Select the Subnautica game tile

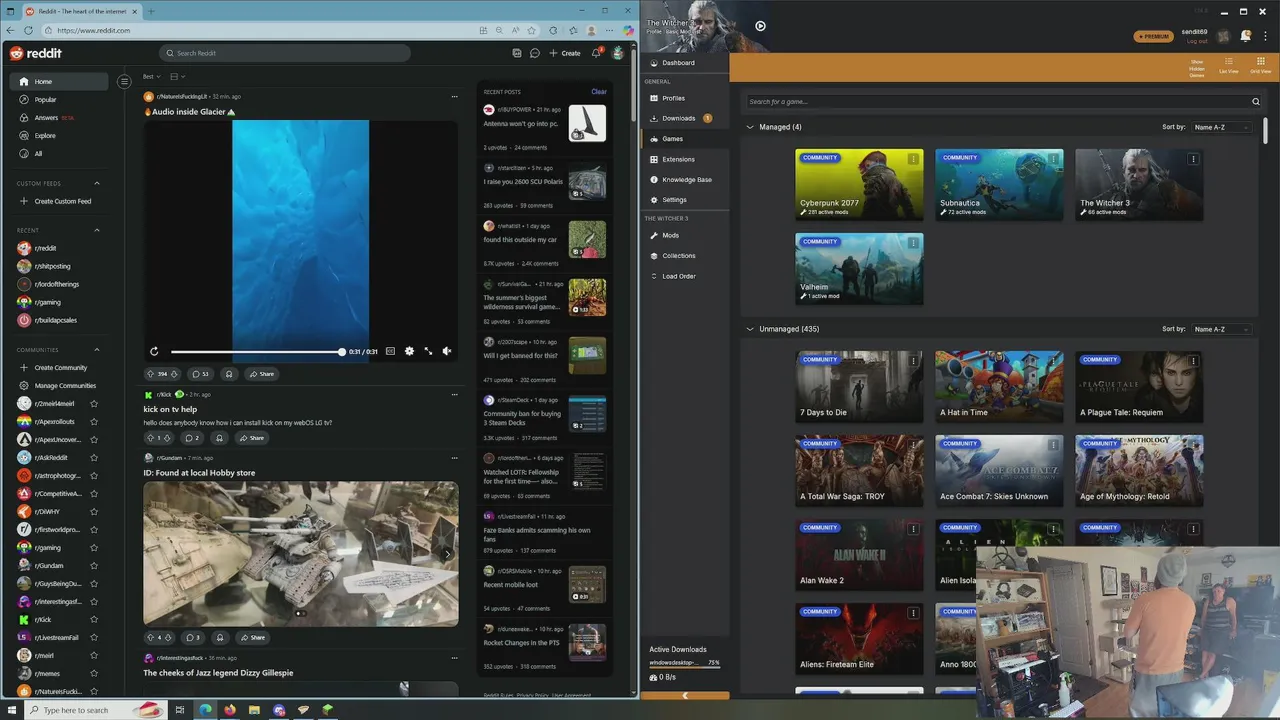pyautogui.click(x=999, y=184)
